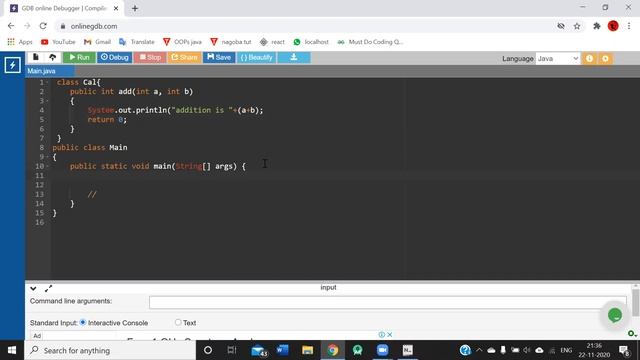
Task: Open File Explorer from taskbar
Action: 307,350
